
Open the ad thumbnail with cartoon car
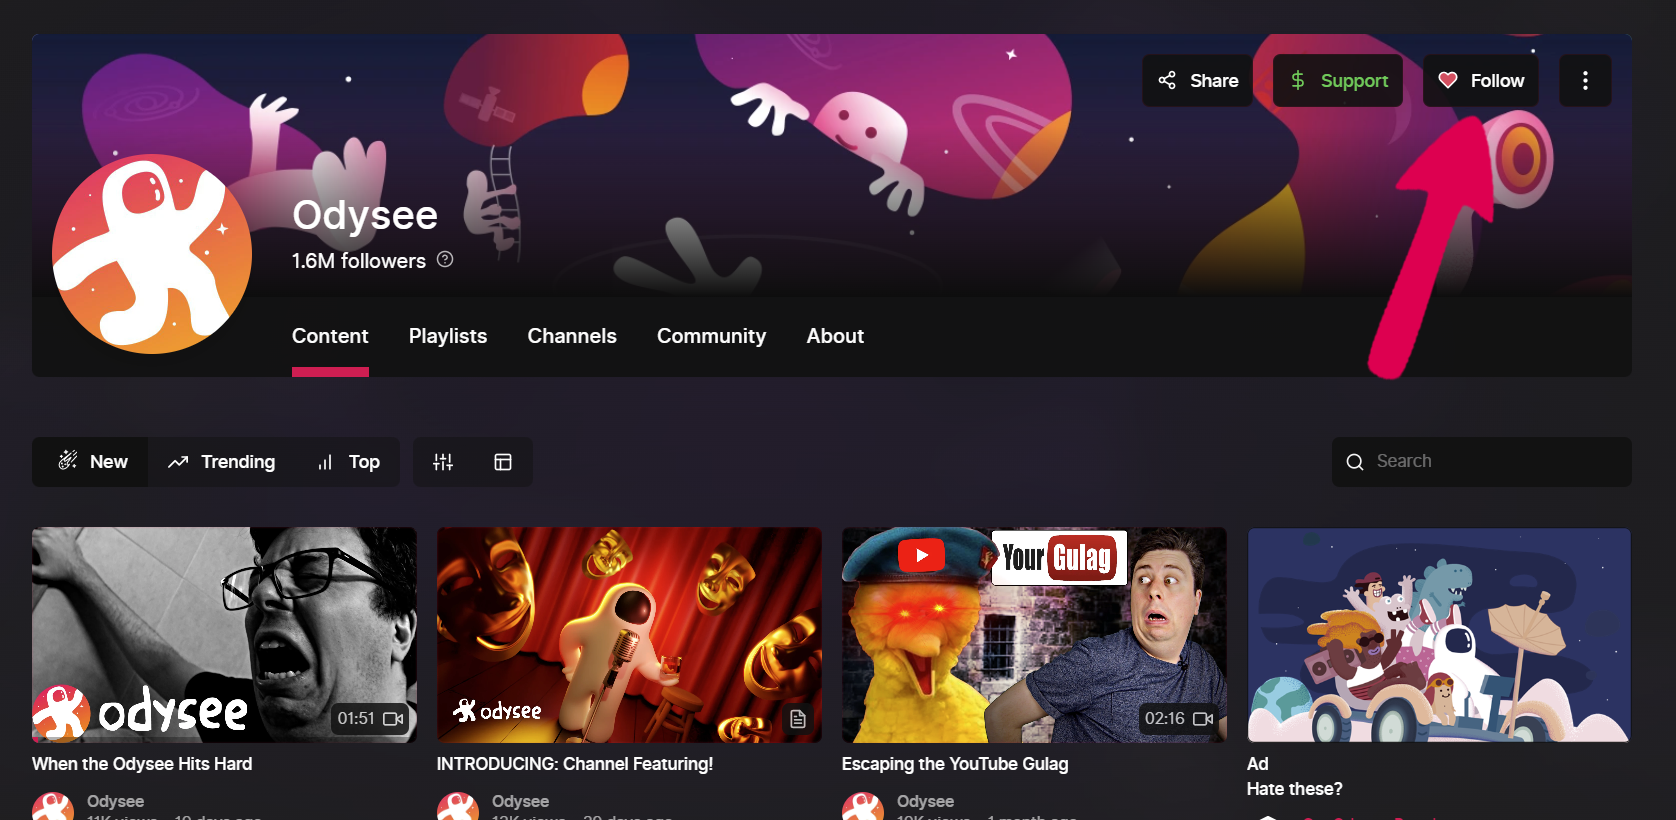[x=1439, y=635]
